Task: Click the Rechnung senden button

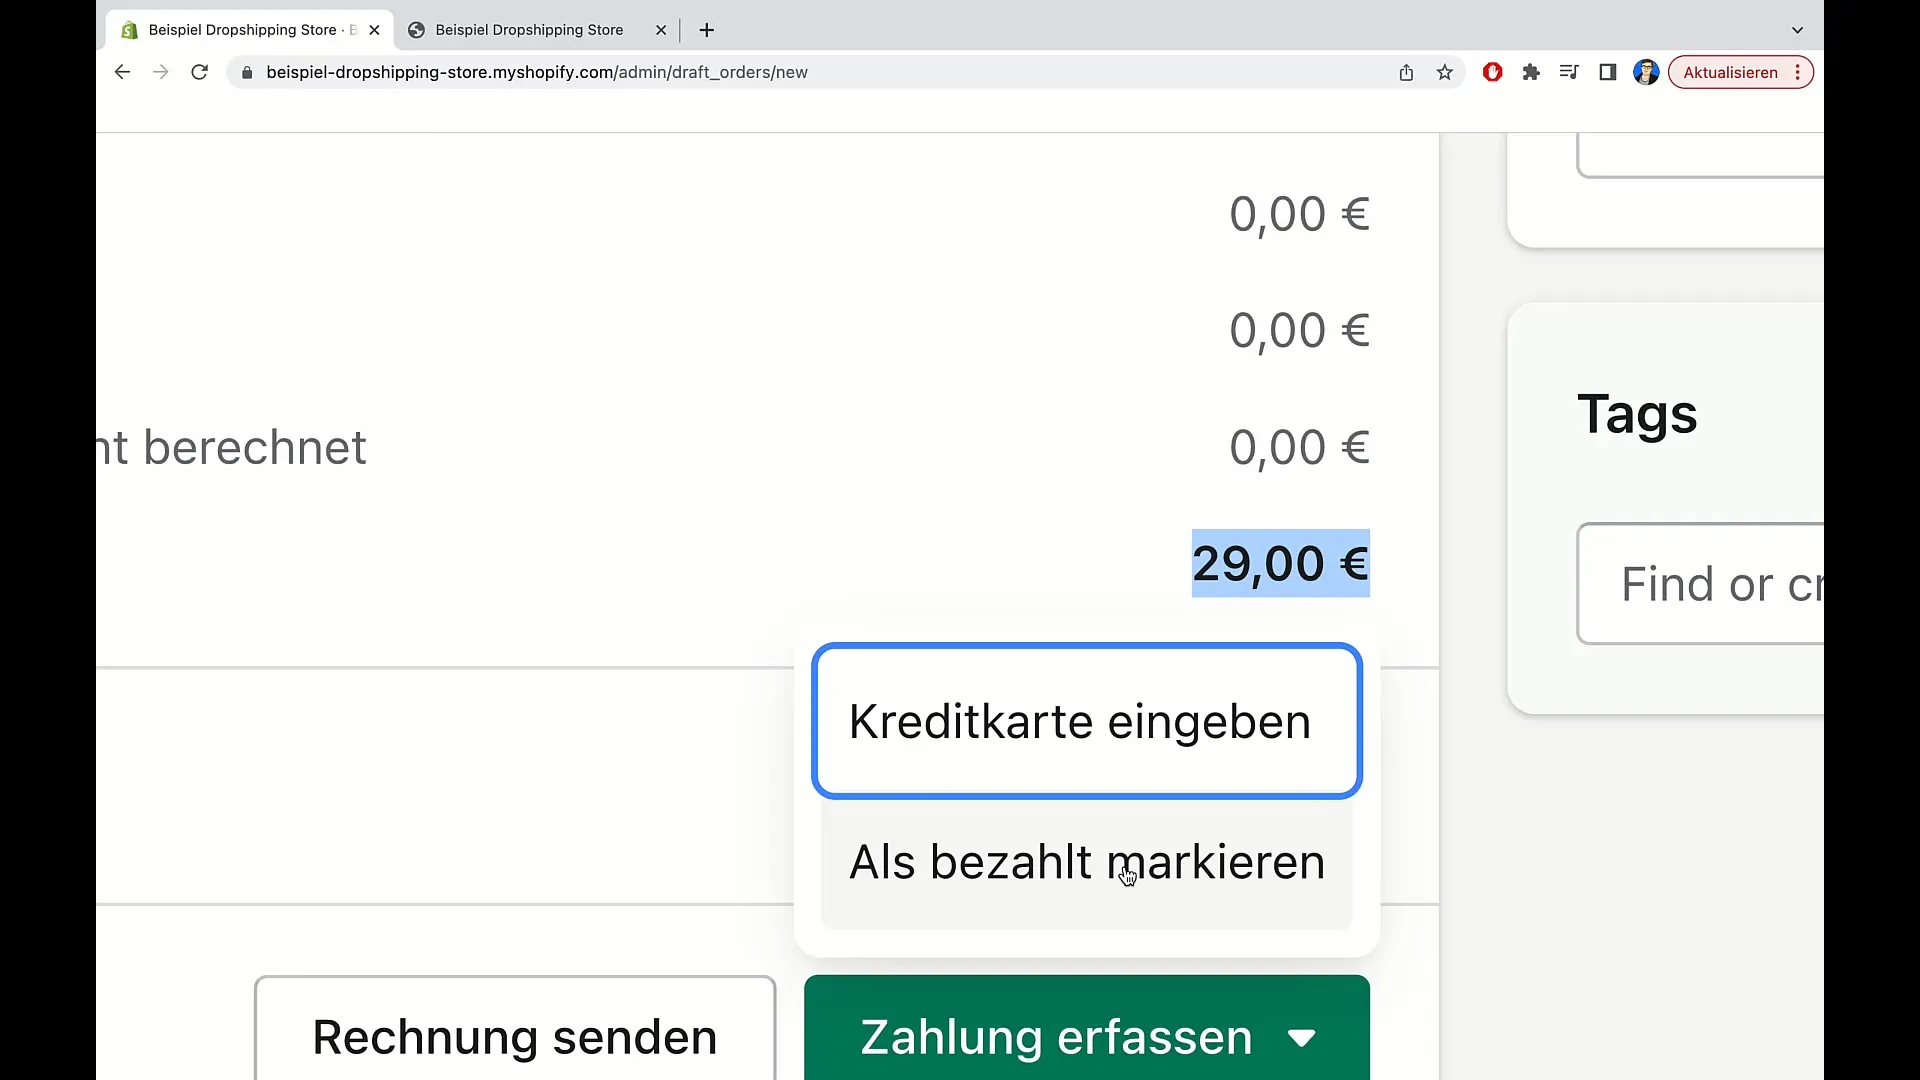Action: coord(514,1036)
